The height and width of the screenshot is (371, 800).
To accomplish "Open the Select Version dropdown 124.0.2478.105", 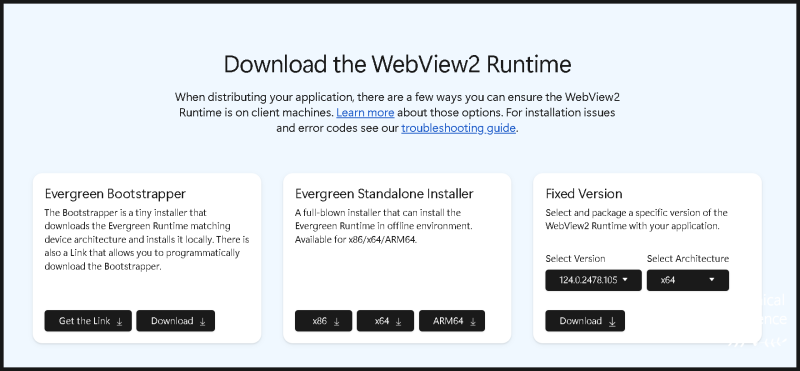I will click(x=593, y=280).
